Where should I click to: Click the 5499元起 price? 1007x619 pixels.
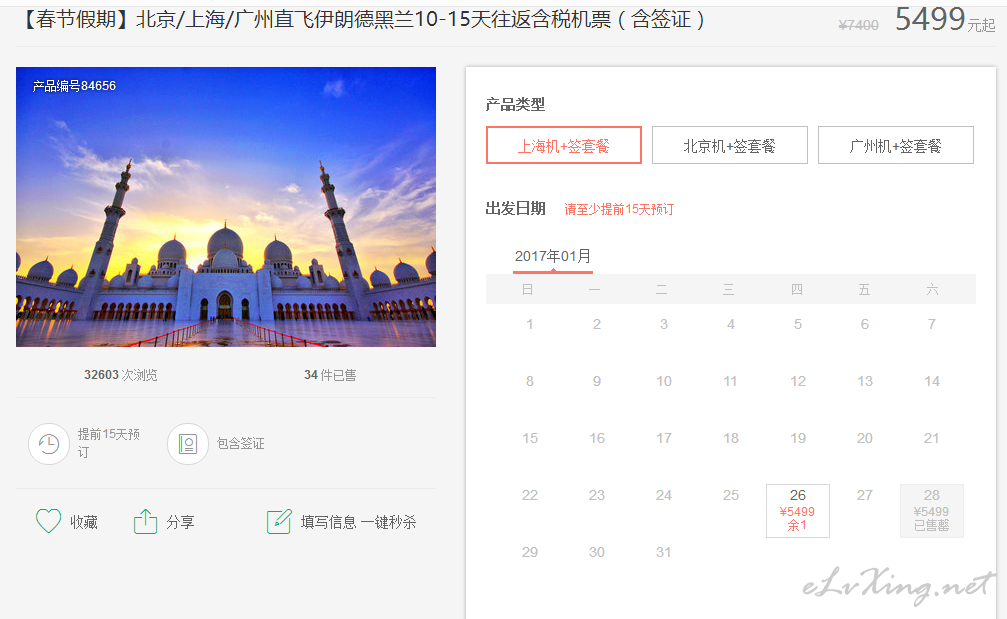tap(945, 19)
